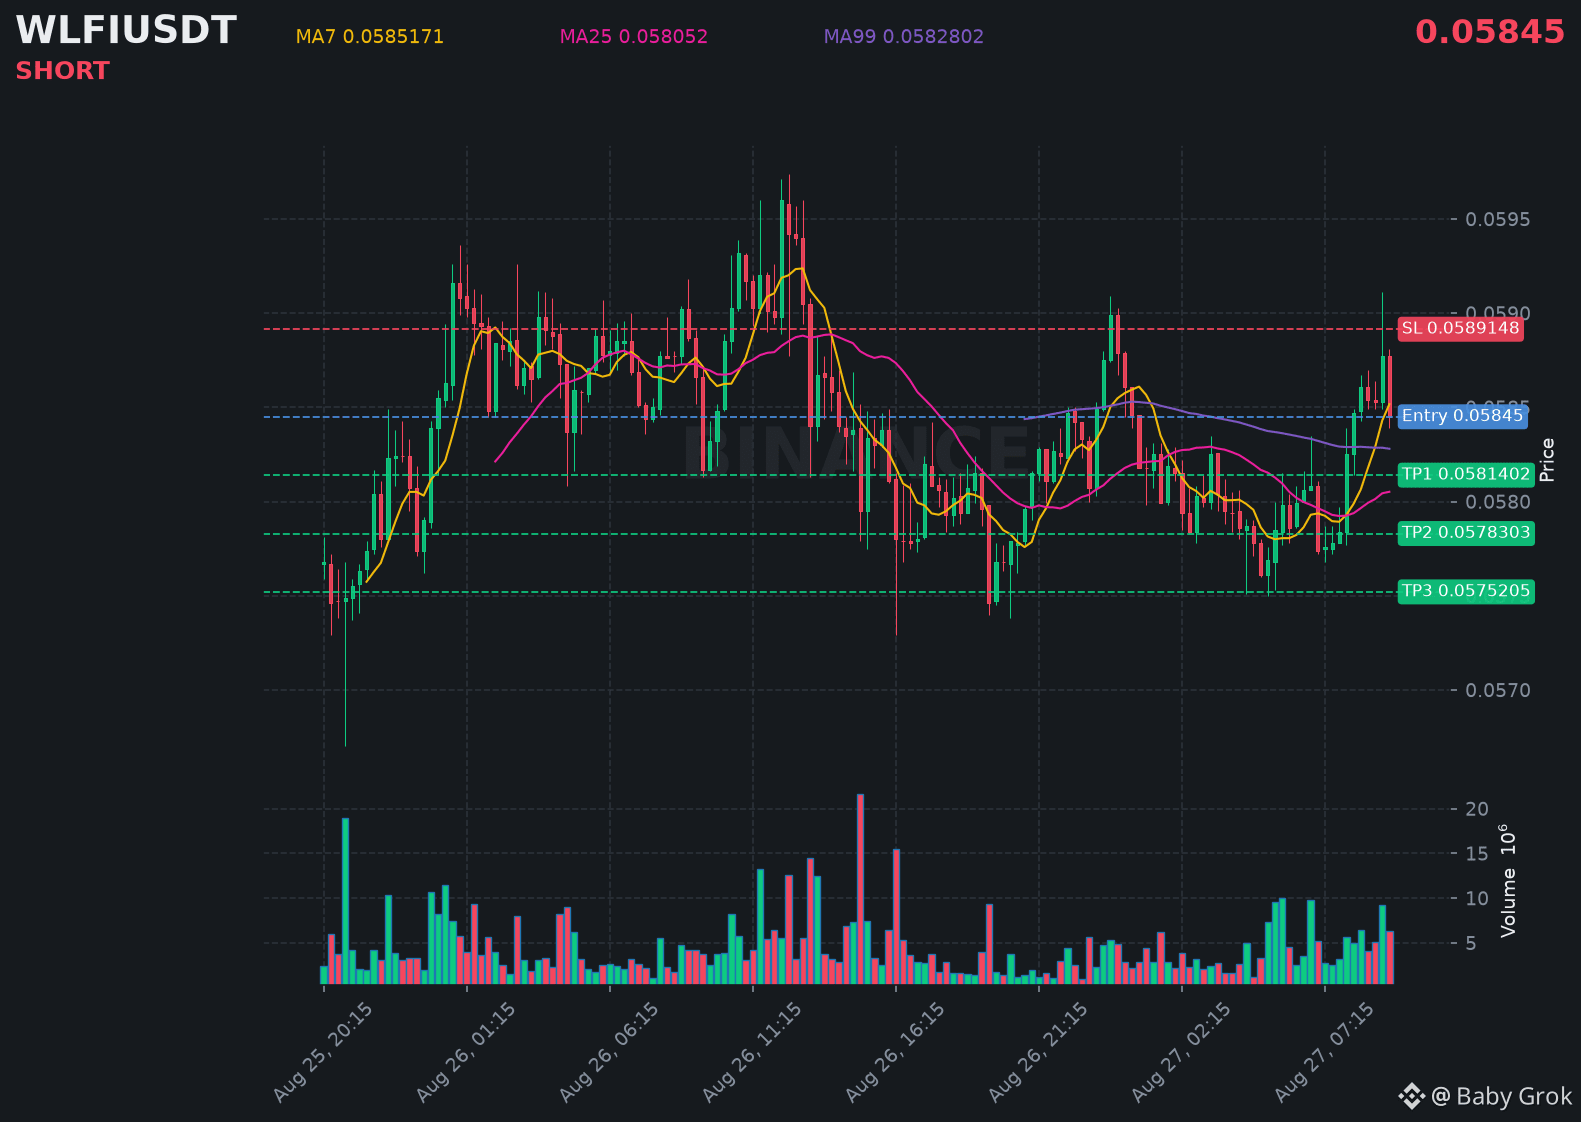Click the volume axis tick 20
Image resolution: width=1581 pixels, height=1122 pixels.
point(1477,809)
